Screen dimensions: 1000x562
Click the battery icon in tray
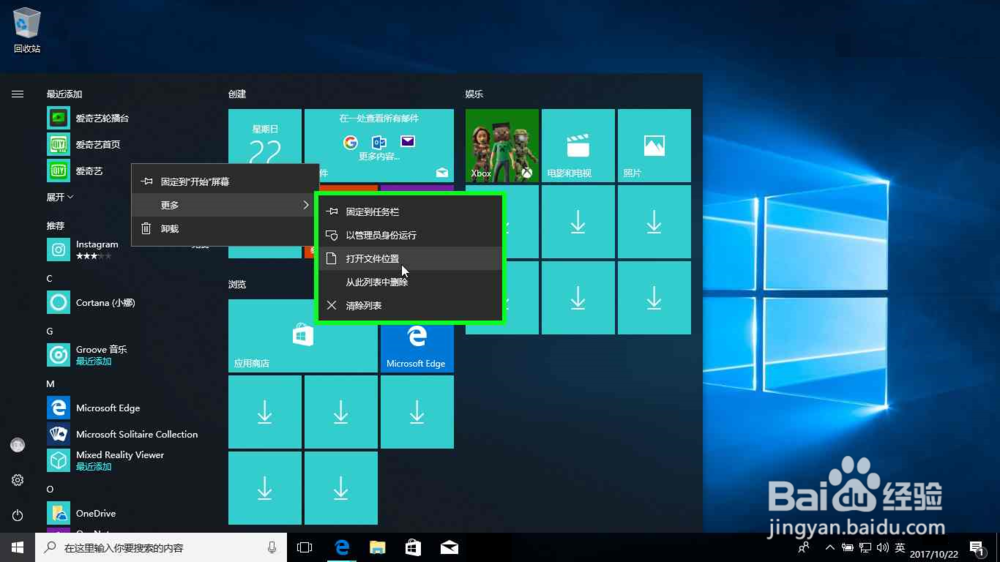pos(848,547)
